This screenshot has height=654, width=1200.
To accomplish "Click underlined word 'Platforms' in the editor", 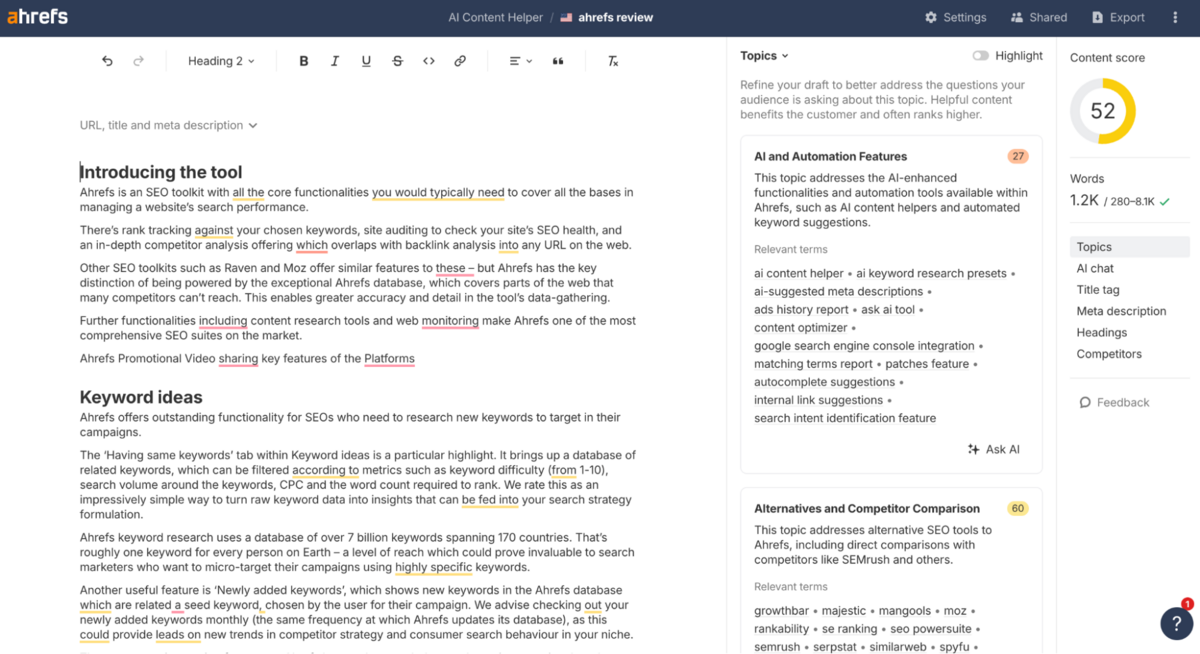I will tap(389, 358).
